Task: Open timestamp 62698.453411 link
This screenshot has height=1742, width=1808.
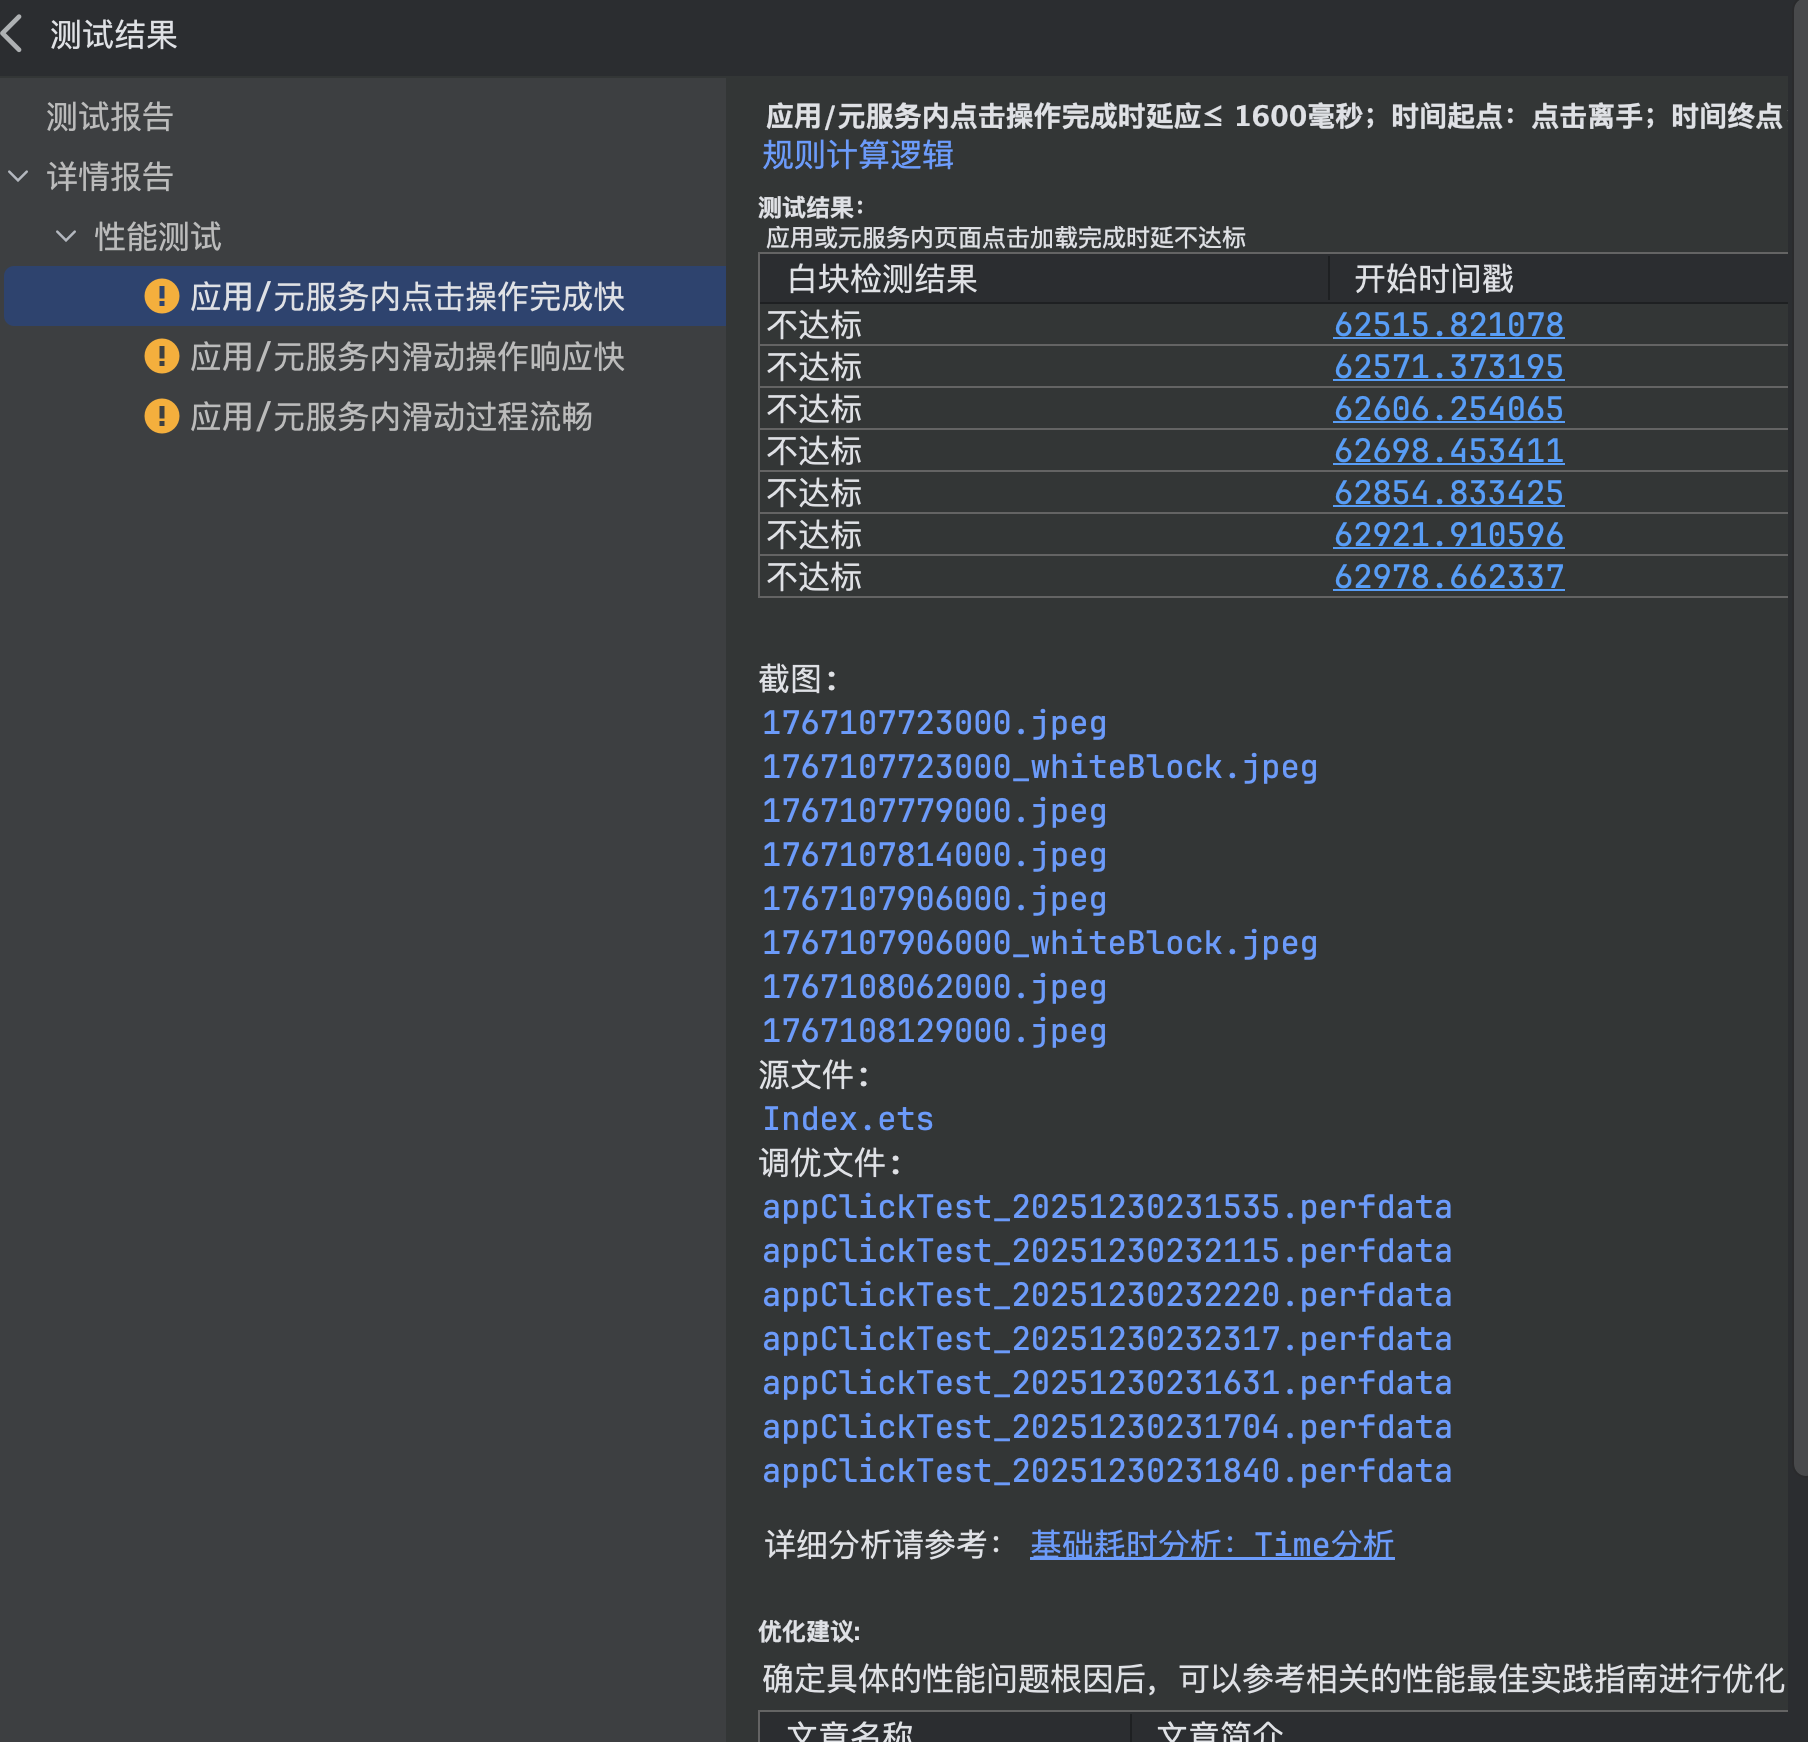Action: click(1448, 451)
